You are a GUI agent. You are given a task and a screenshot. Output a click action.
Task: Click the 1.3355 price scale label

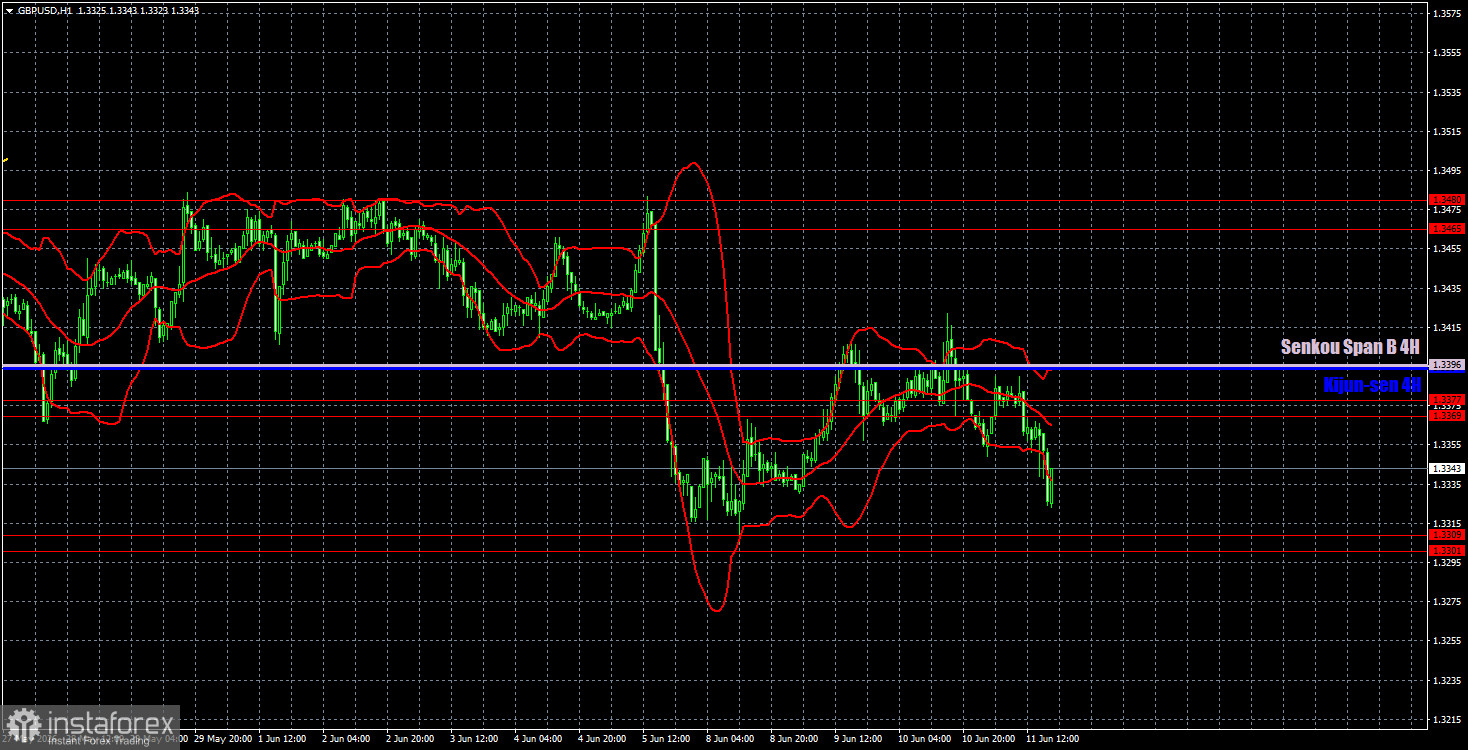(x=1447, y=444)
